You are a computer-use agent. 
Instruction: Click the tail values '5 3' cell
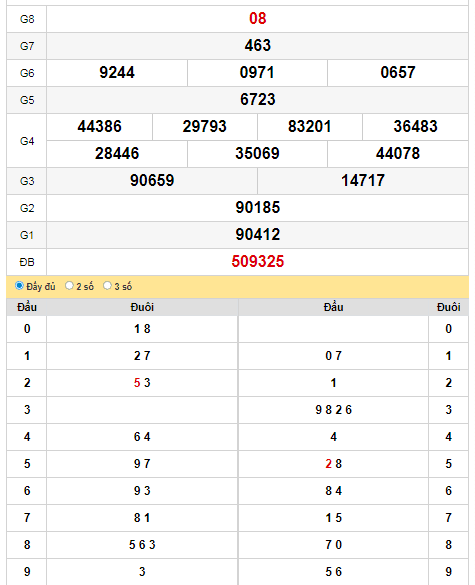142,383
